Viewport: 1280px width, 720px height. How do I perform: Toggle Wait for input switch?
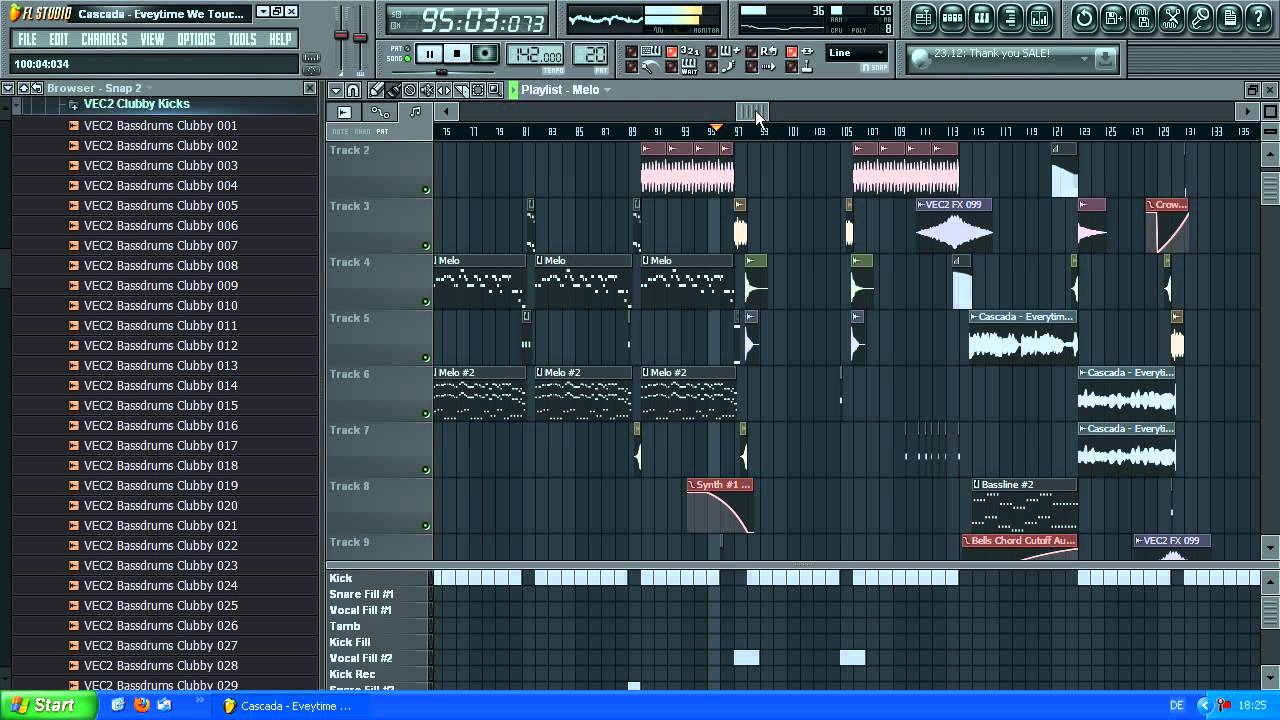[x=672, y=67]
